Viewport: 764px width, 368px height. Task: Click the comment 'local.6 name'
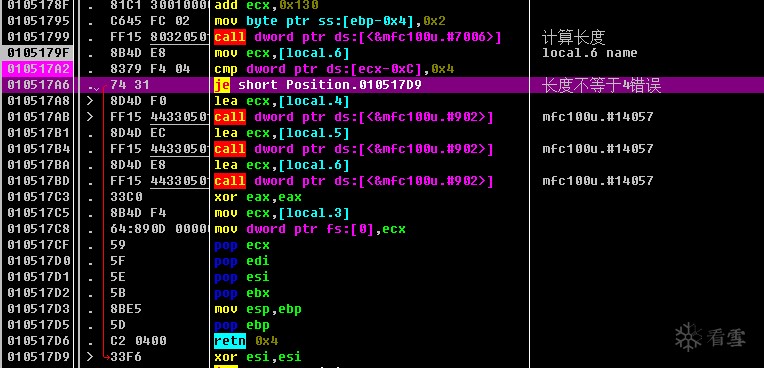pos(590,53)
